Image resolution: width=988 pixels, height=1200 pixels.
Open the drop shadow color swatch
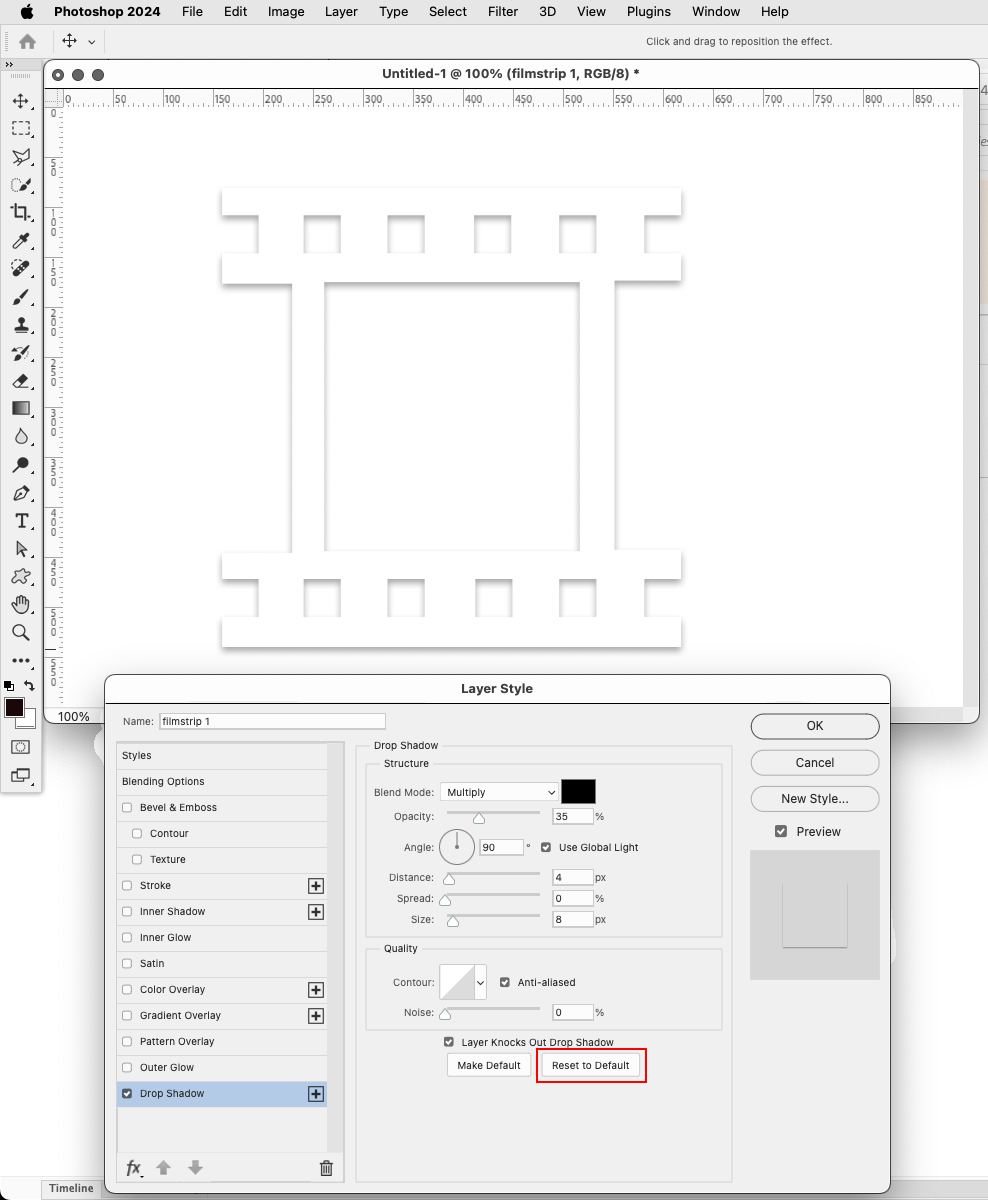(580, 791)
